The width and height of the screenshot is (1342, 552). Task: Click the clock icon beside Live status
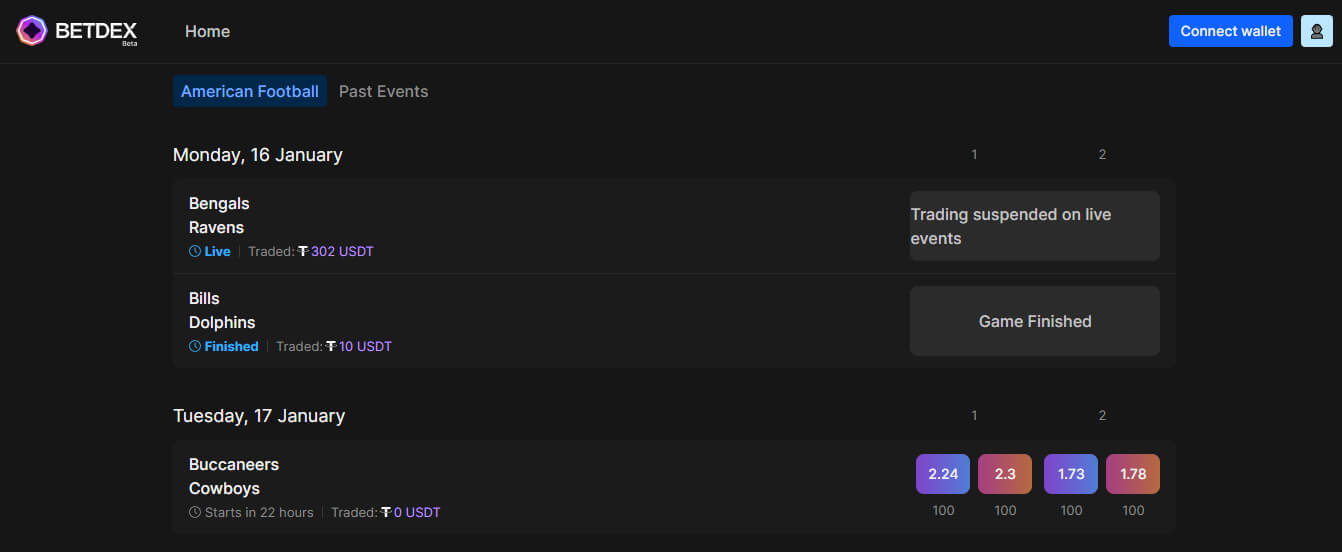coord(195,252)
